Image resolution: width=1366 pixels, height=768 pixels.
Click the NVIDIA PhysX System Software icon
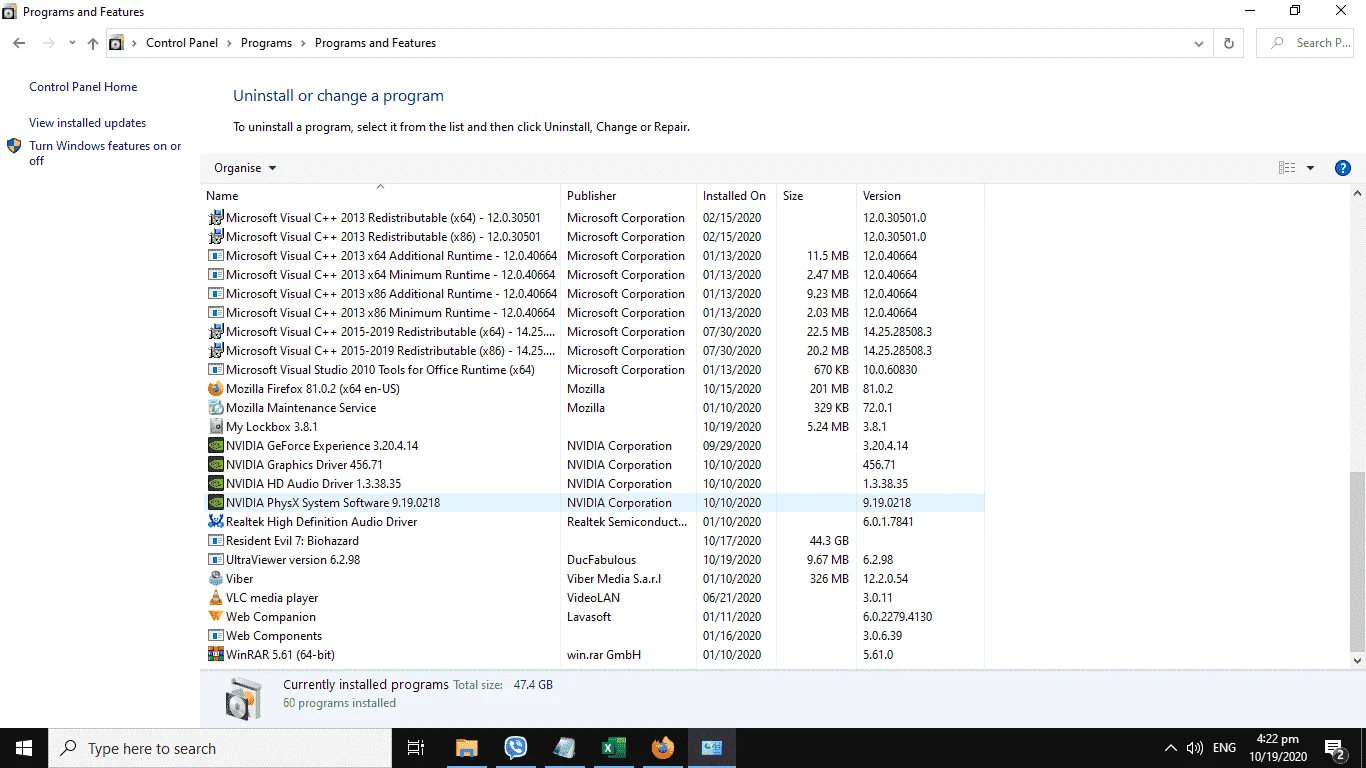pos(215,503)
